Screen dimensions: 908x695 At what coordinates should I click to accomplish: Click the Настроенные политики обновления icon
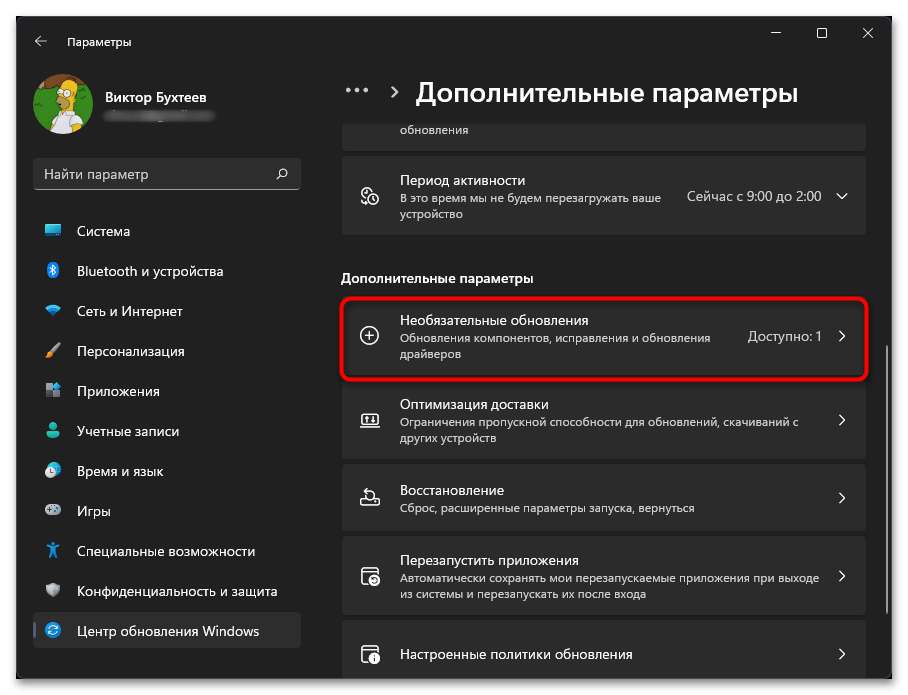370,654
